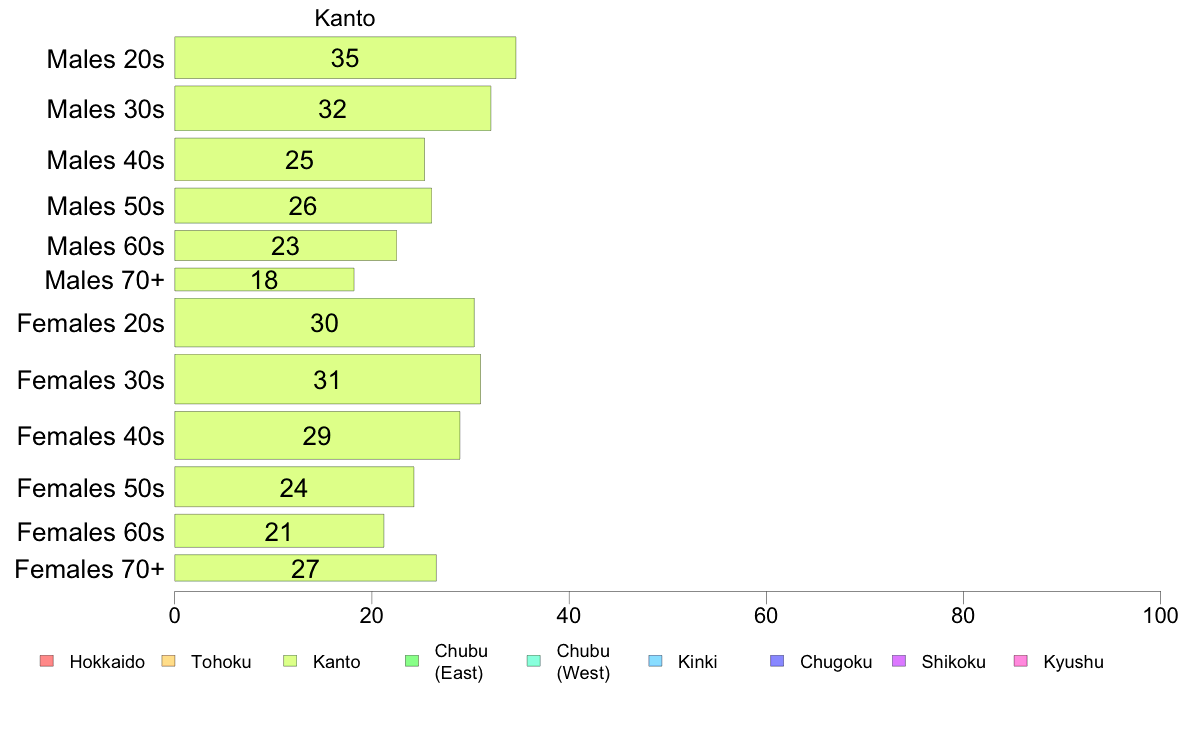Click the Chubu (East) green legend swatch
The height and width of the screenshot is (736, 1188).
coord(412,661)
